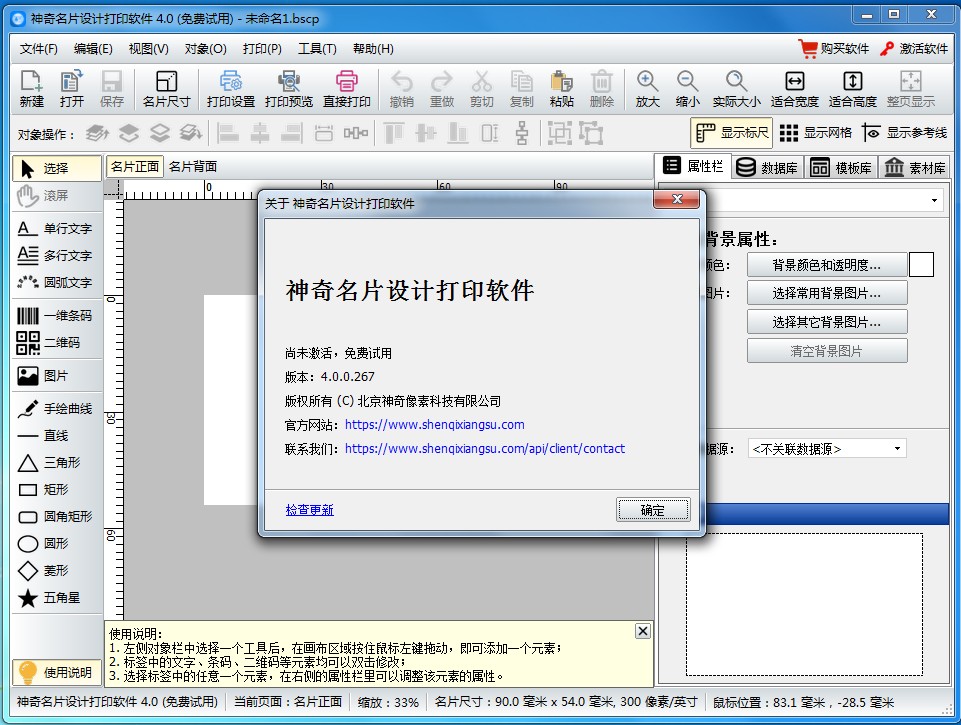Viewport: 961px width, 725px height.
Task: Pick the 圆弧文字 arc text tool
Action: click(x=56, y=283)
